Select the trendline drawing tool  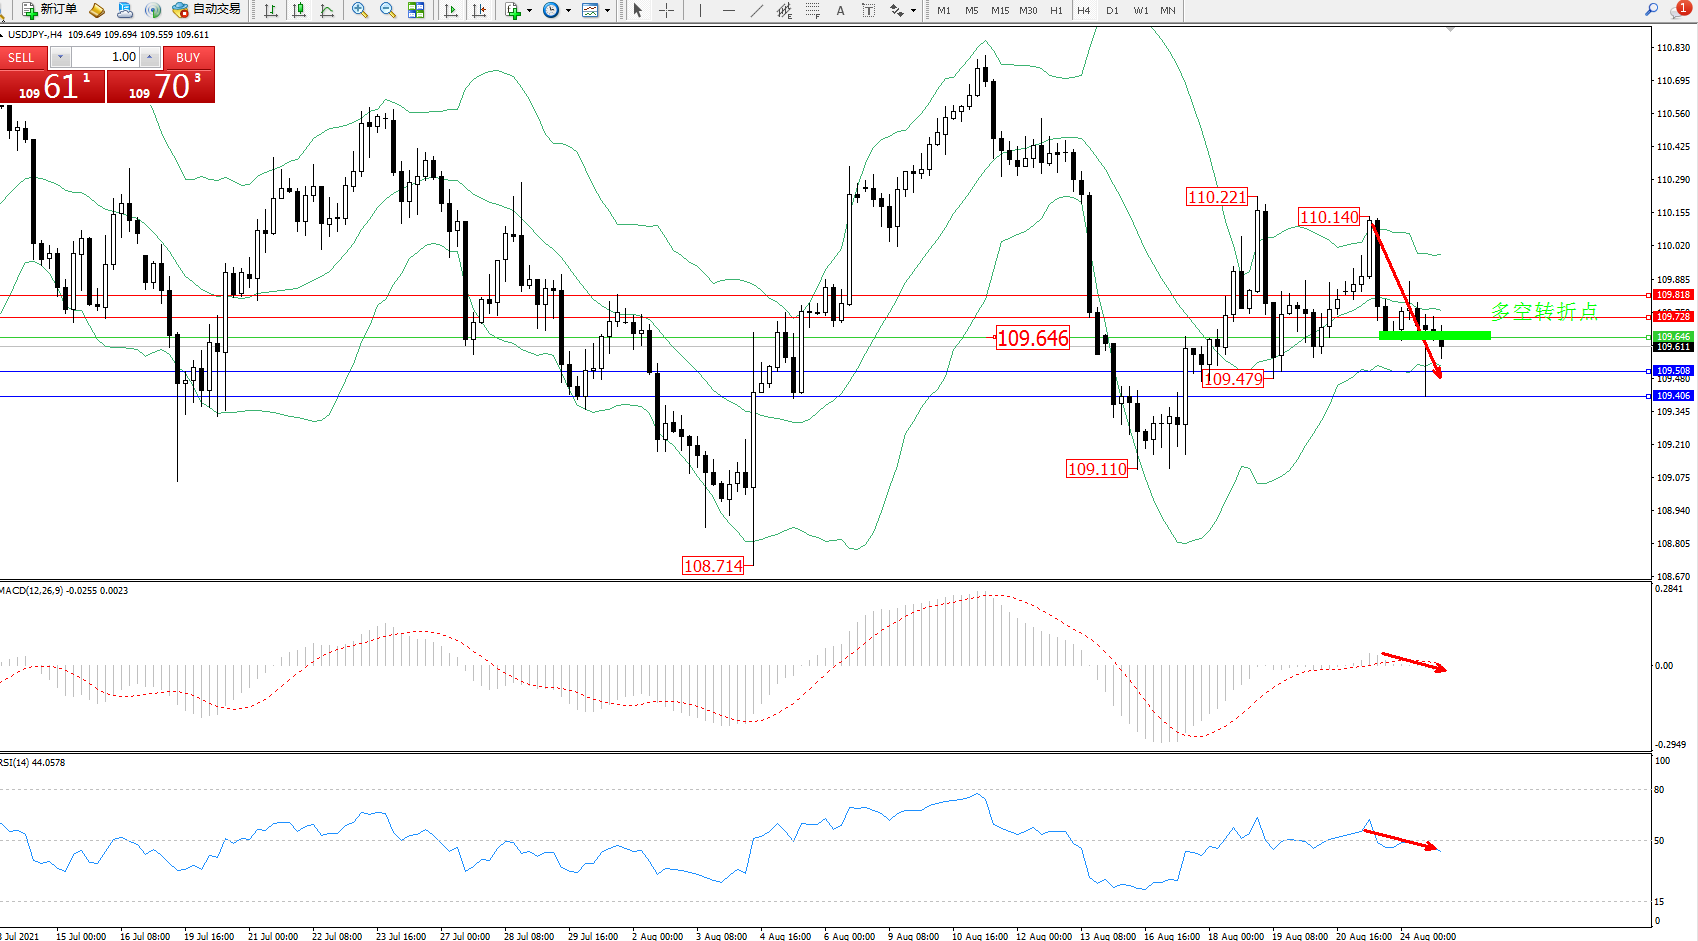[756, 10]
